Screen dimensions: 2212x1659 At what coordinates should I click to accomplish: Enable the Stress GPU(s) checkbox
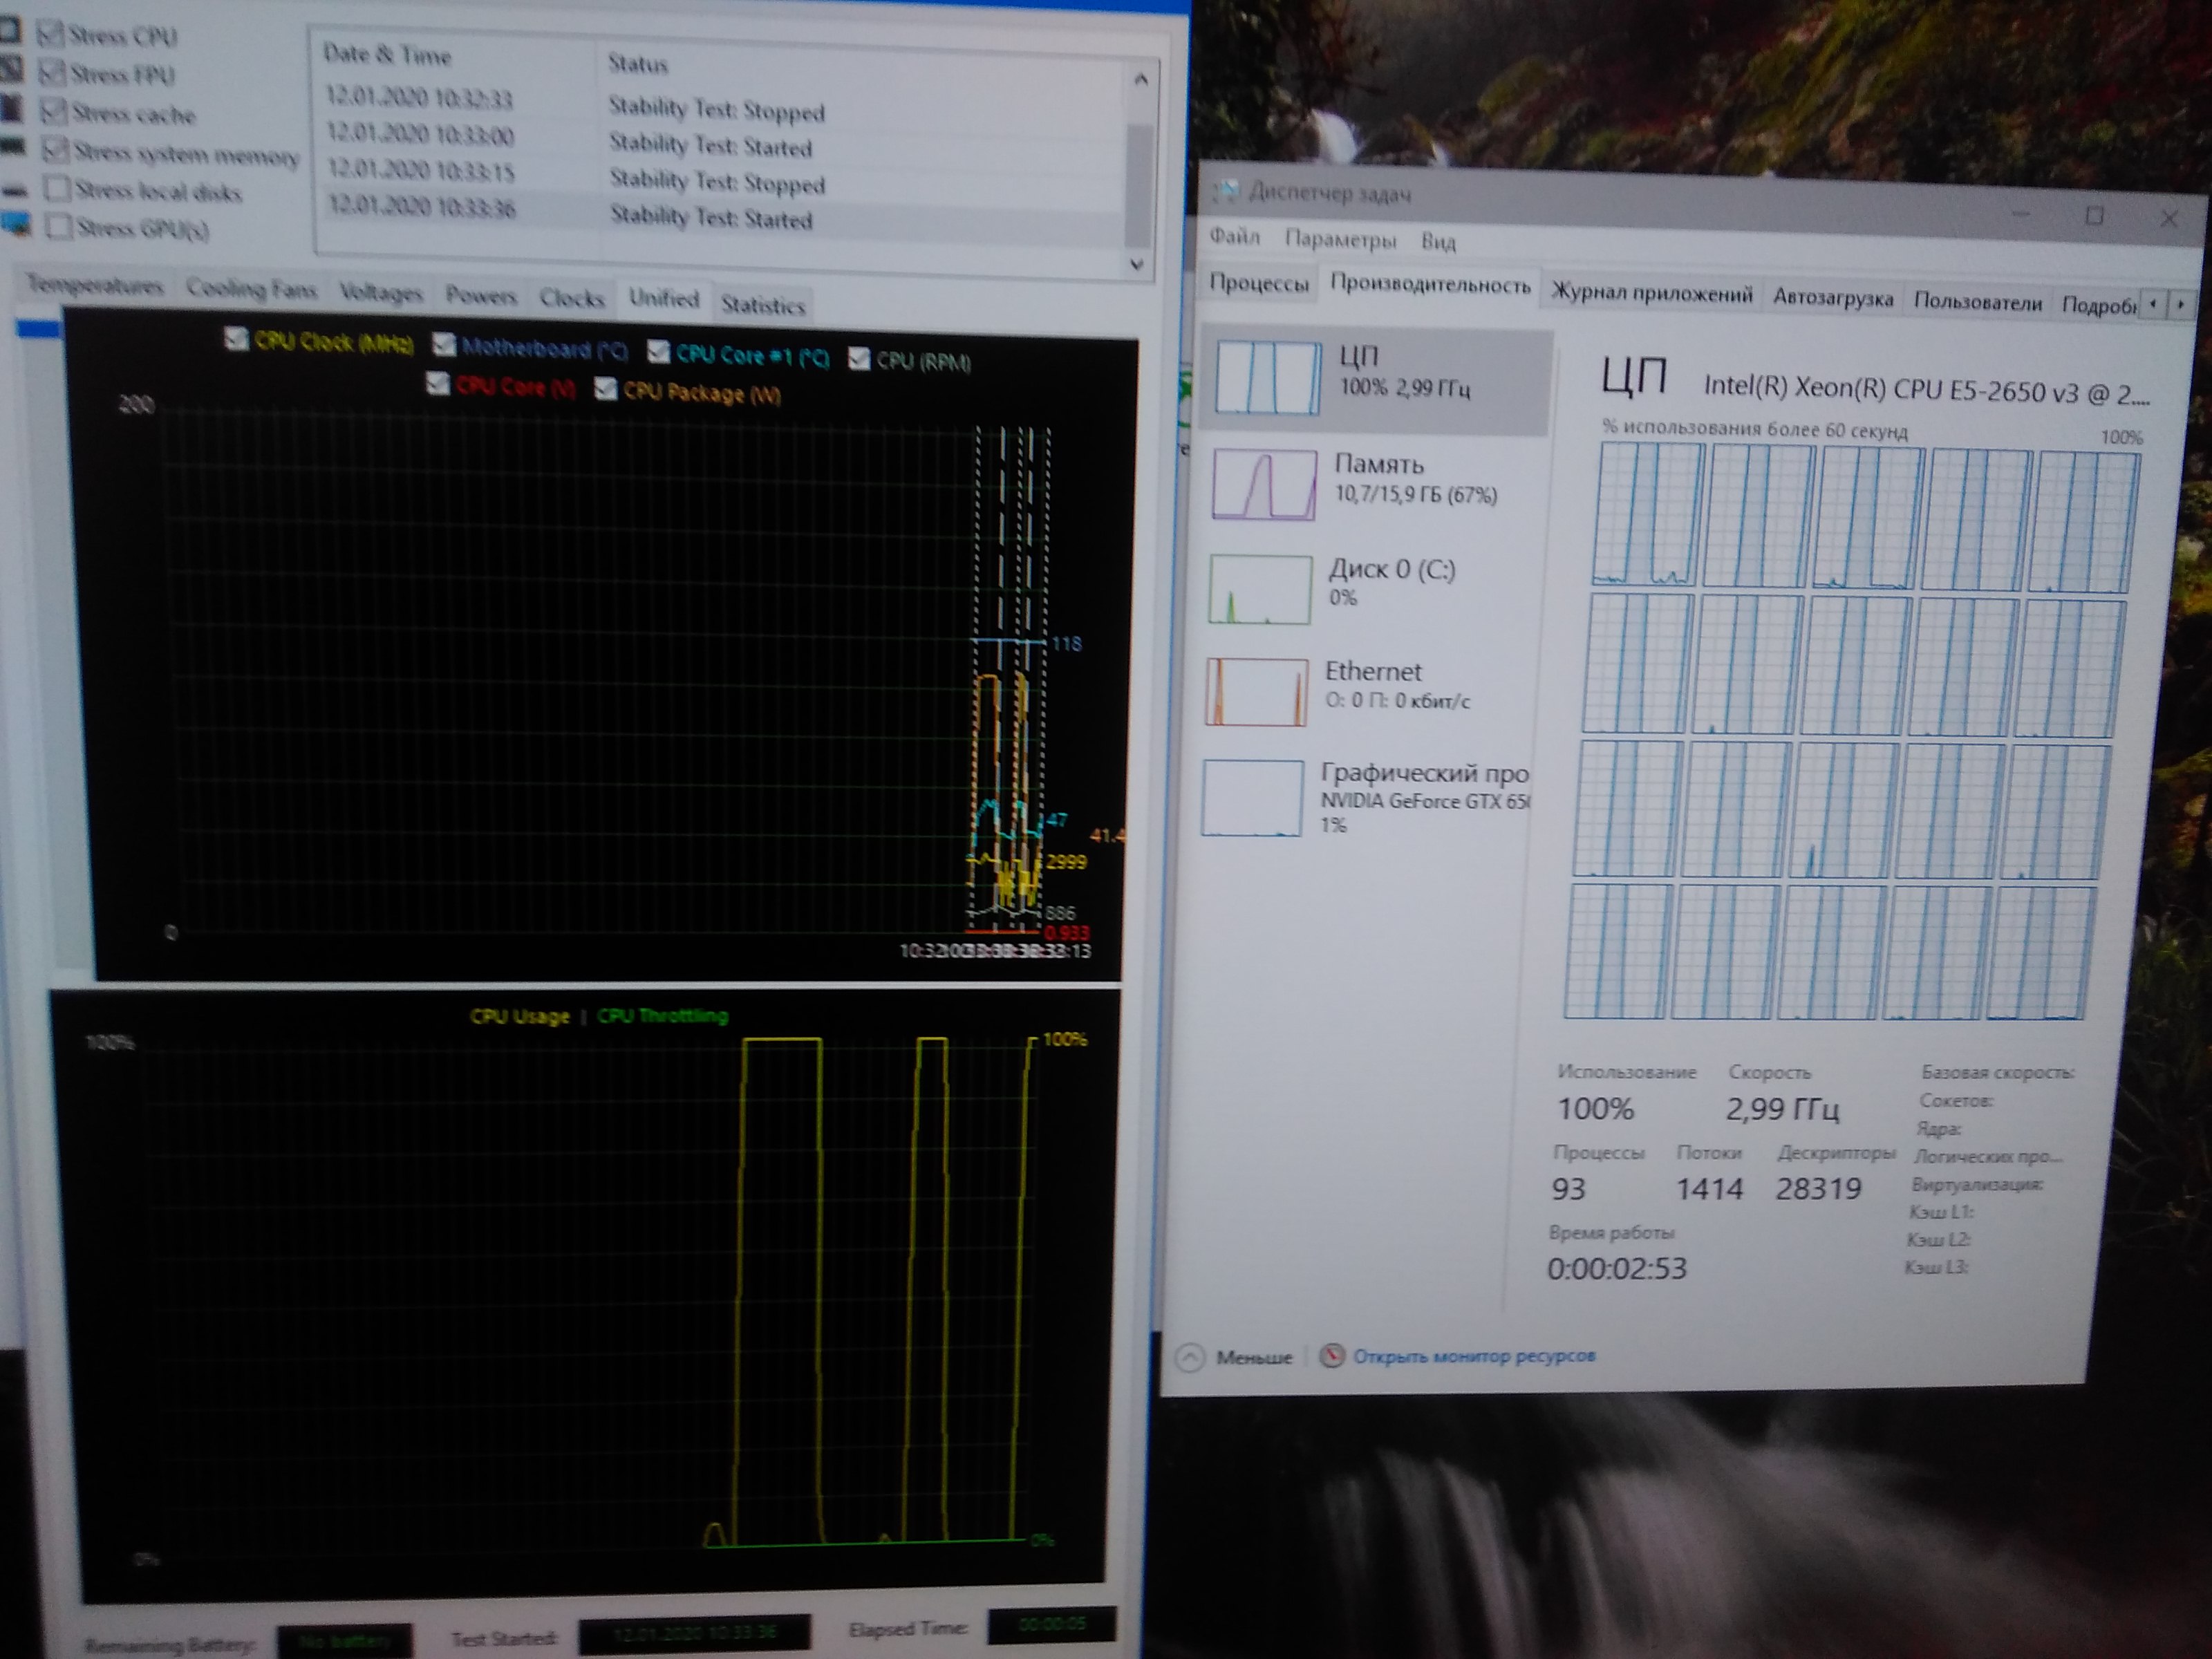coord(59,227)
